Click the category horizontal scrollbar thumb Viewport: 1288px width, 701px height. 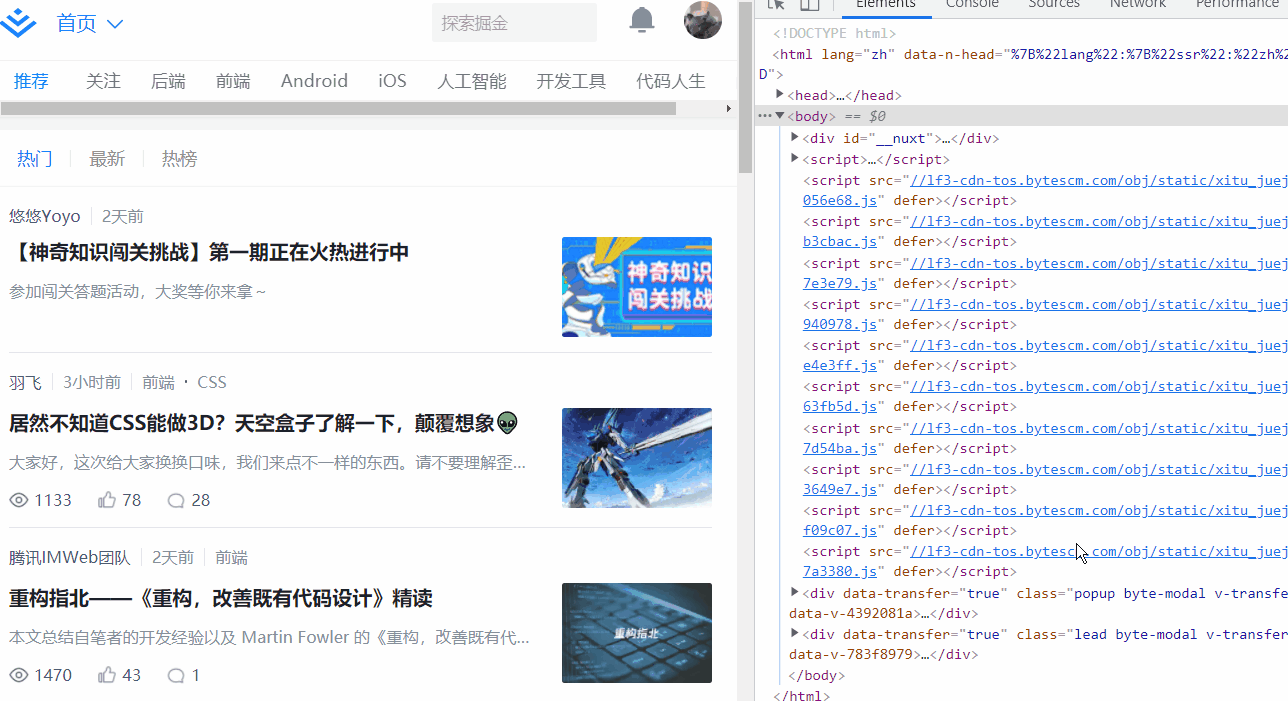pos(338,108)
